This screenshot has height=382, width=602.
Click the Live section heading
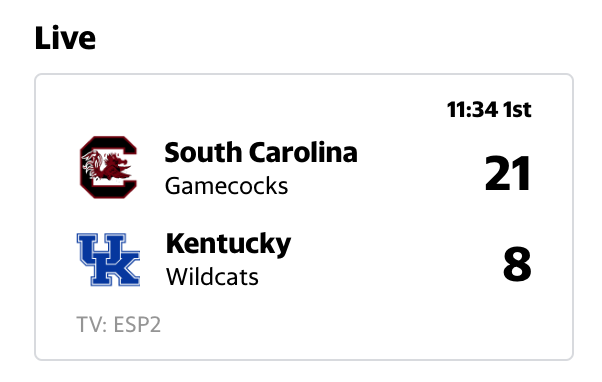coord(65,38)
